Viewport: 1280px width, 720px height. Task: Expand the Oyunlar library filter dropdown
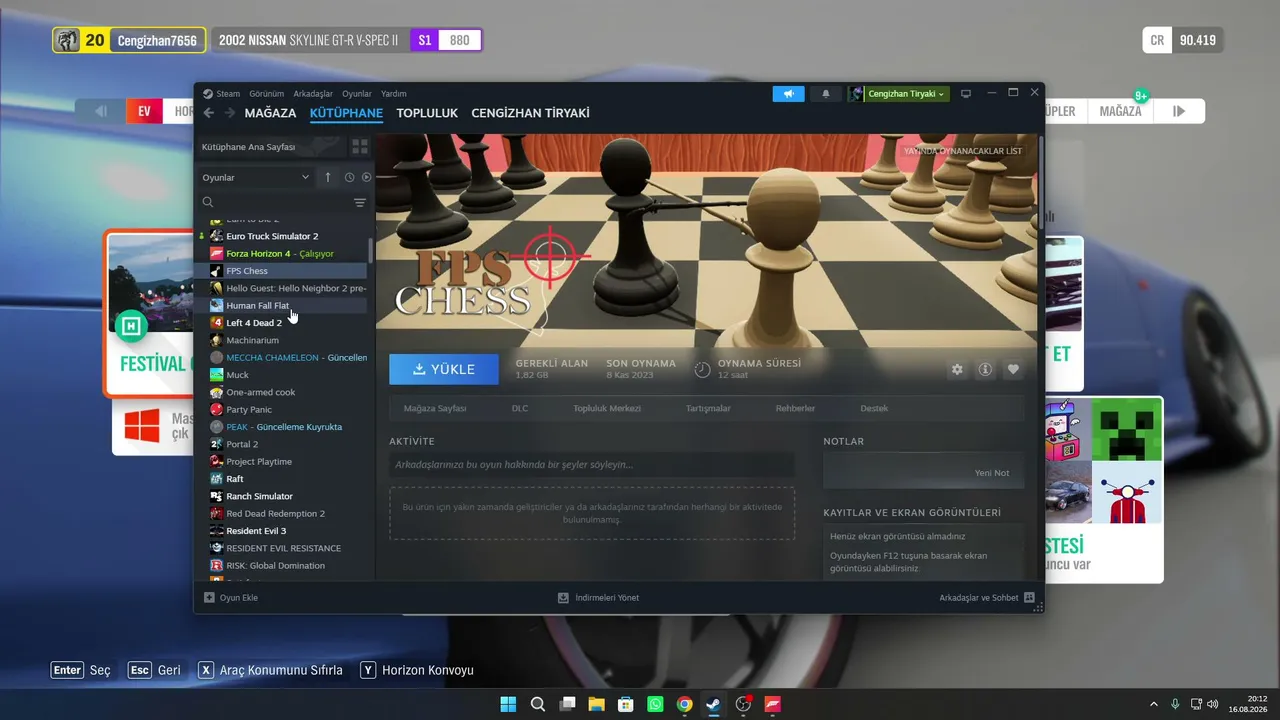(x=256, y=177)
